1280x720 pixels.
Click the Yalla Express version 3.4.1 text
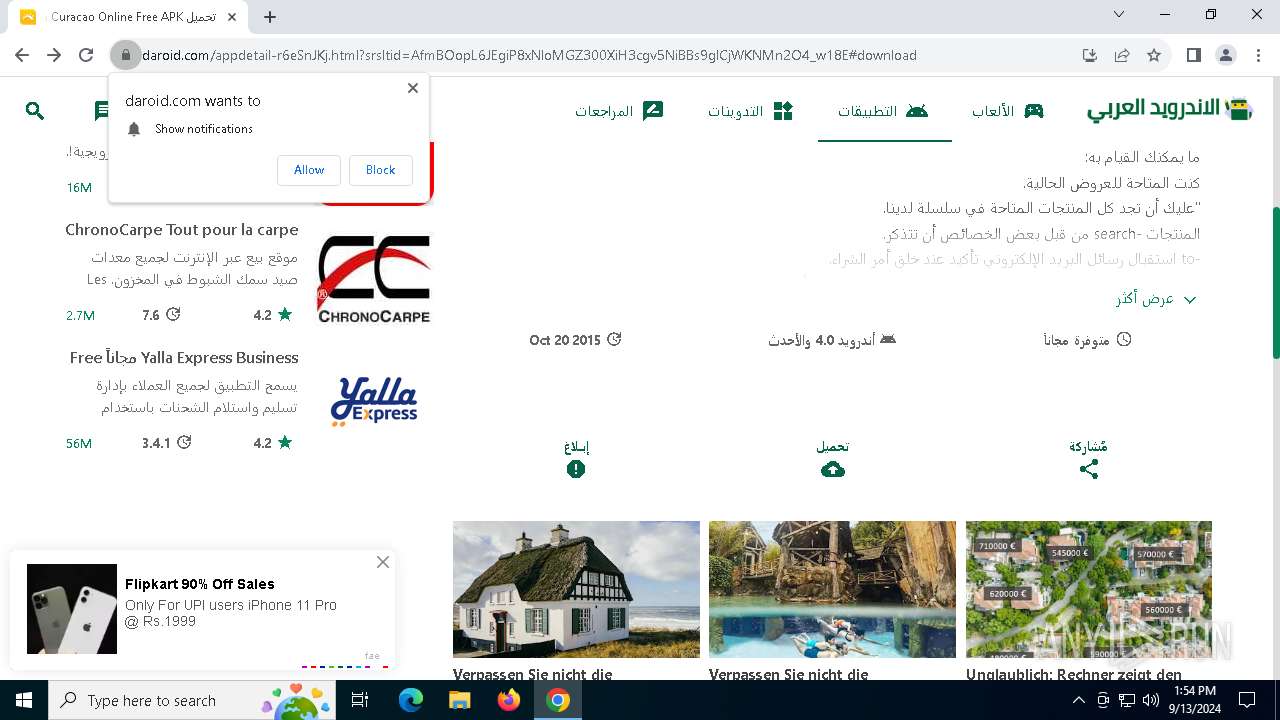[x=156, y=443]
